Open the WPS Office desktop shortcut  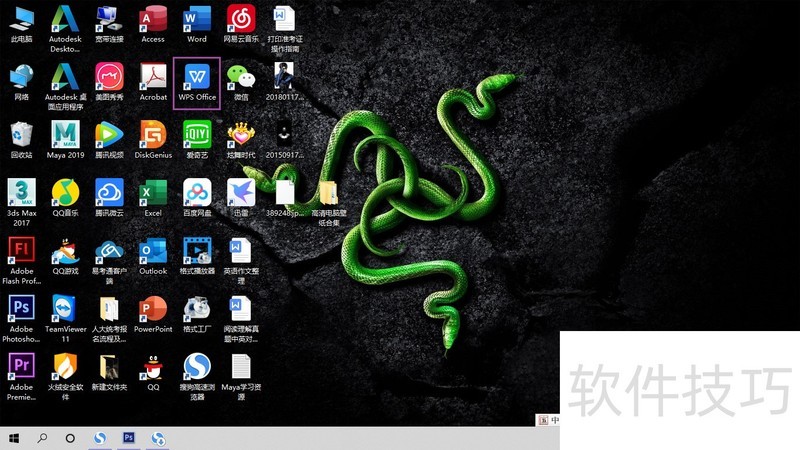click(197, 83)
